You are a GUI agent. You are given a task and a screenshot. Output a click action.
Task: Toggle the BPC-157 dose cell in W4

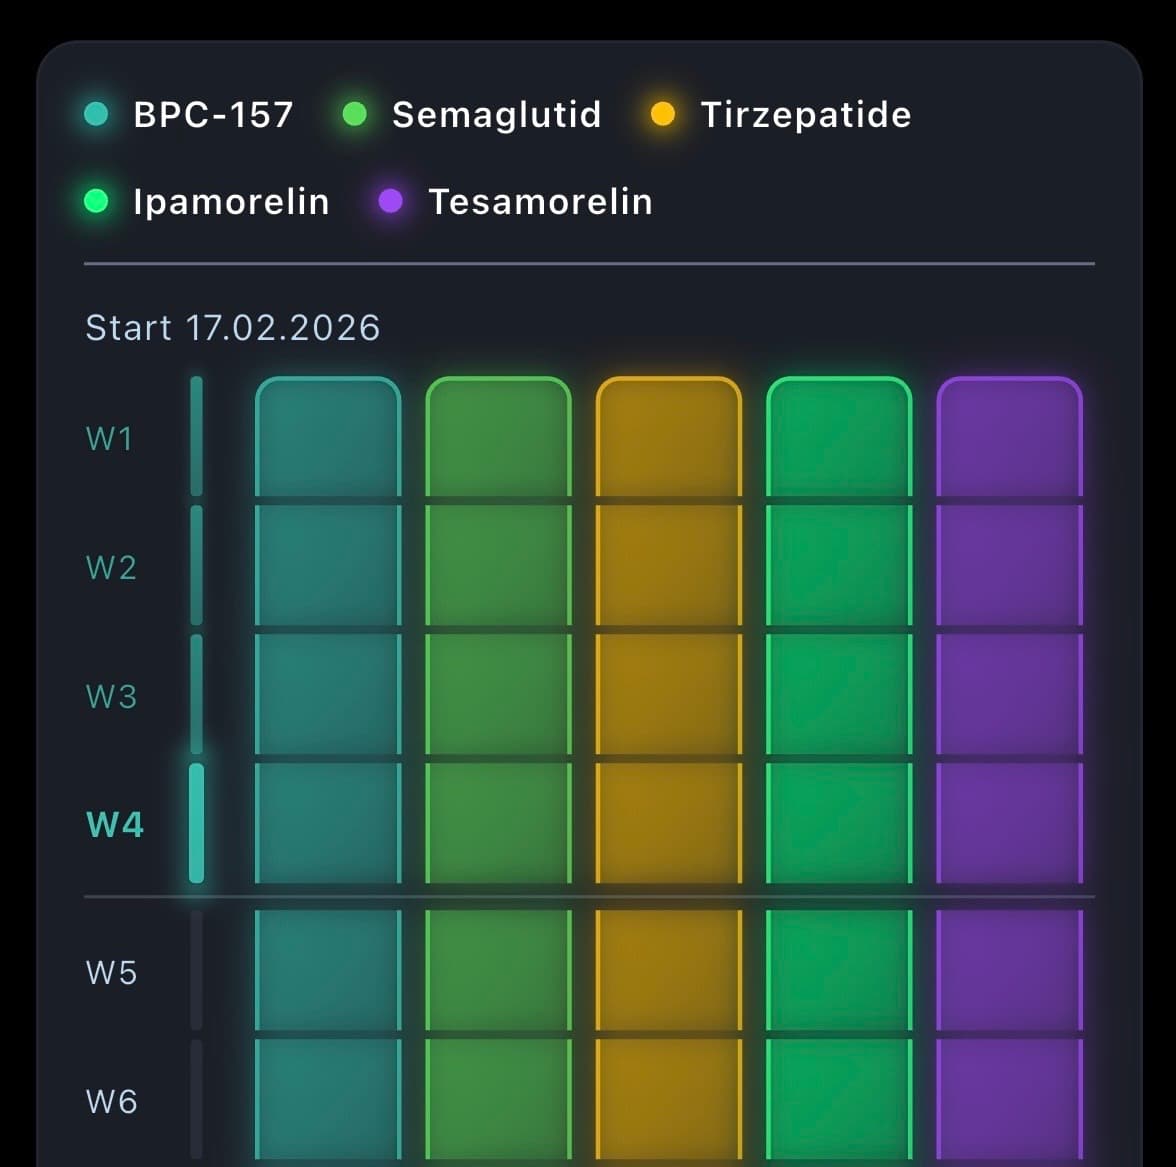328,822
